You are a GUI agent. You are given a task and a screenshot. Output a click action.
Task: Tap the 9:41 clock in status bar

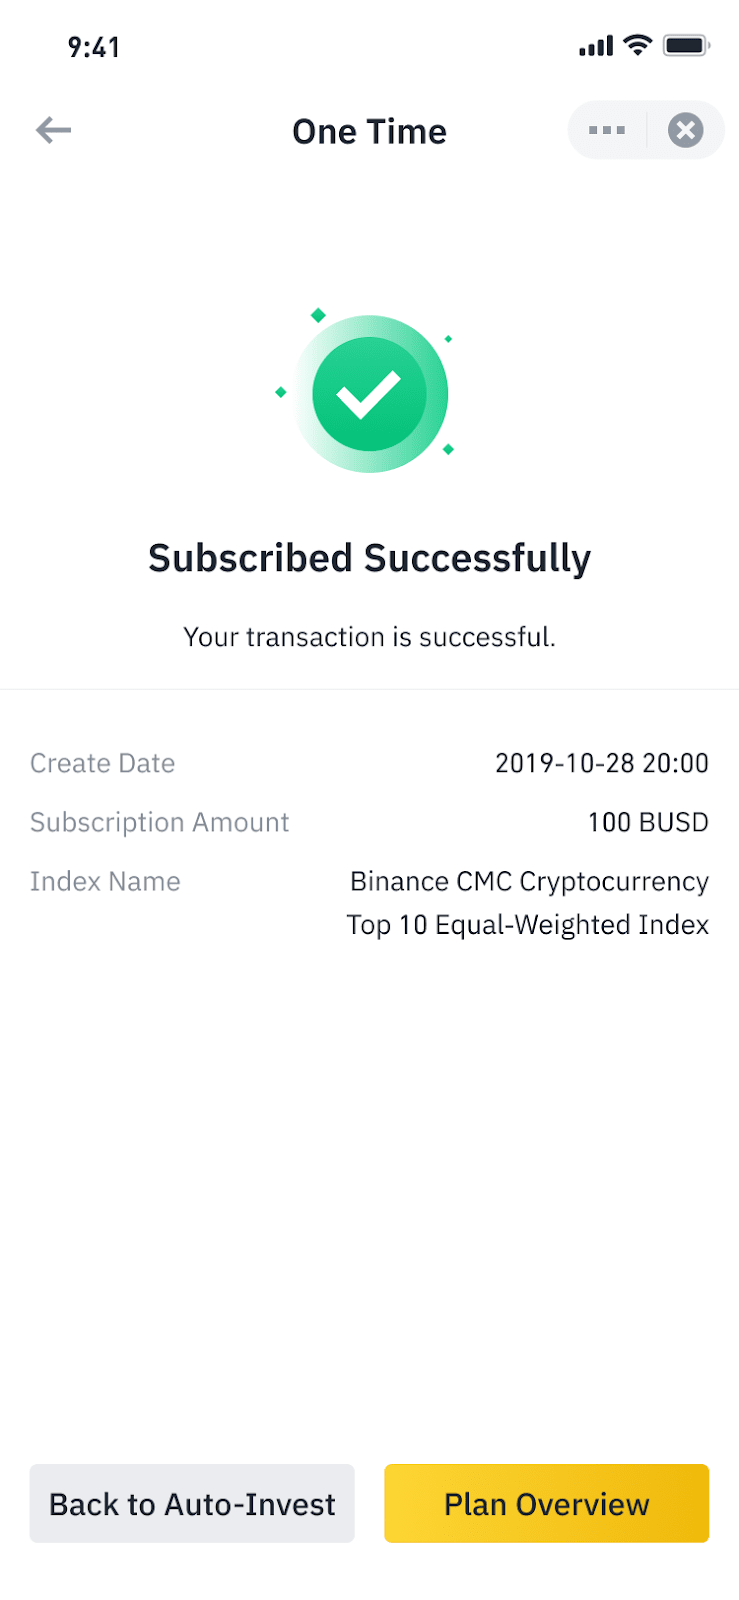pyautogui.click(x=94, y=47)
